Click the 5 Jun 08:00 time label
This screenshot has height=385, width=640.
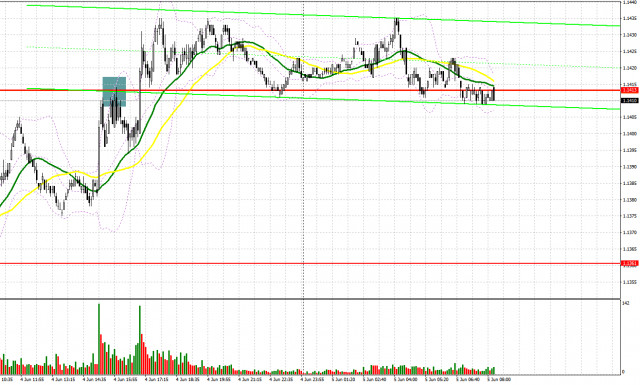point(499,379)
